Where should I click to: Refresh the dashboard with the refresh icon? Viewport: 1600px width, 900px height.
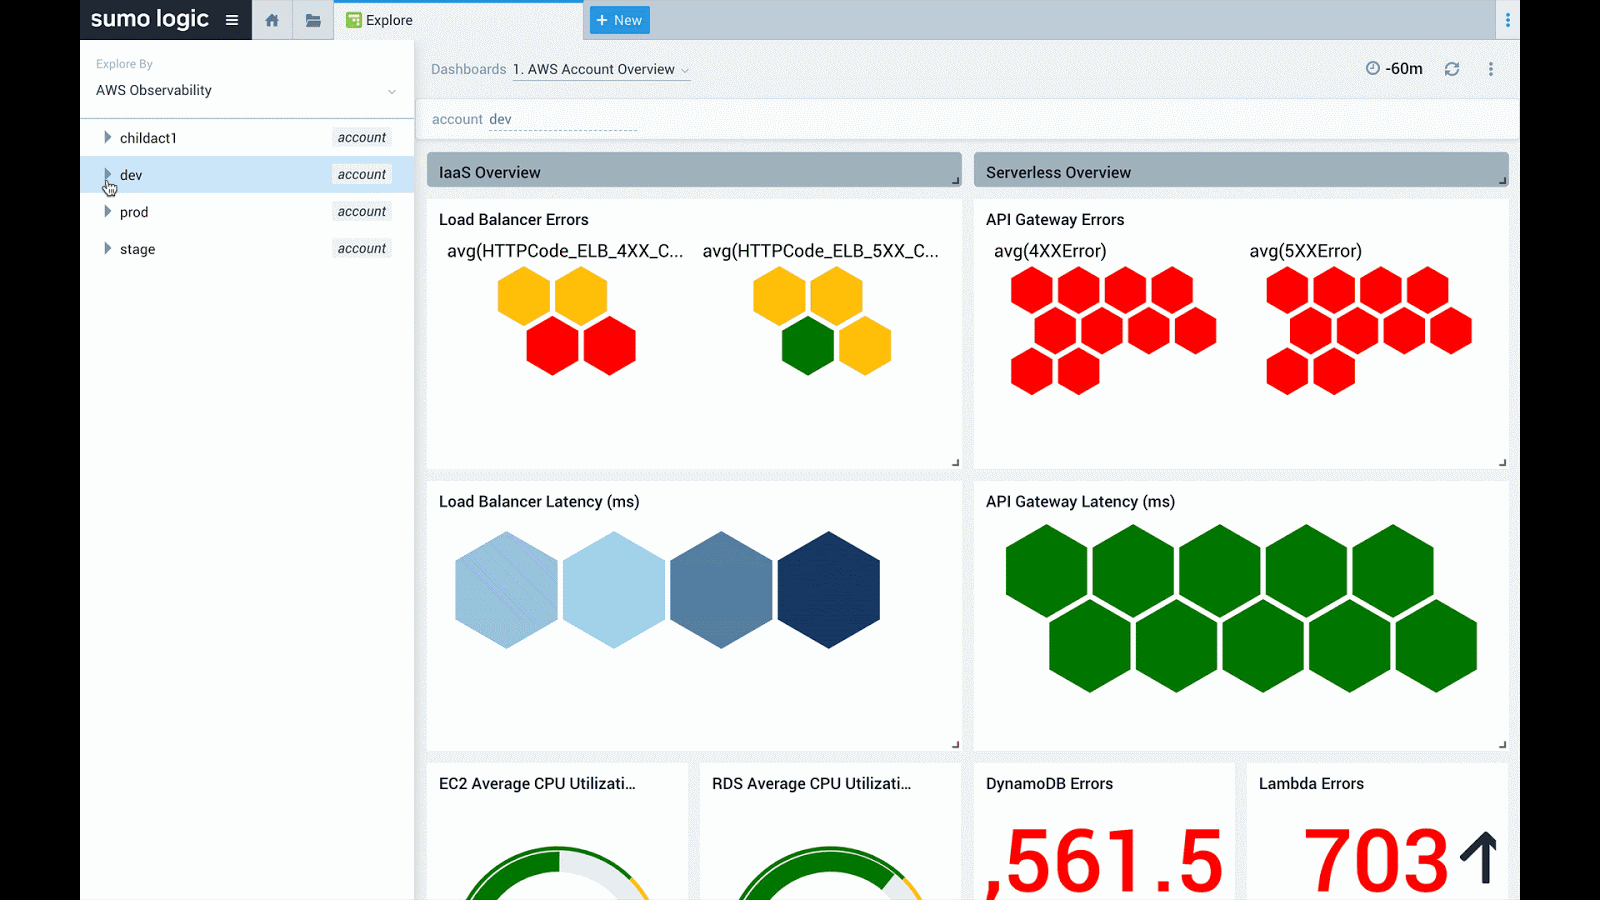(1451, 68)
